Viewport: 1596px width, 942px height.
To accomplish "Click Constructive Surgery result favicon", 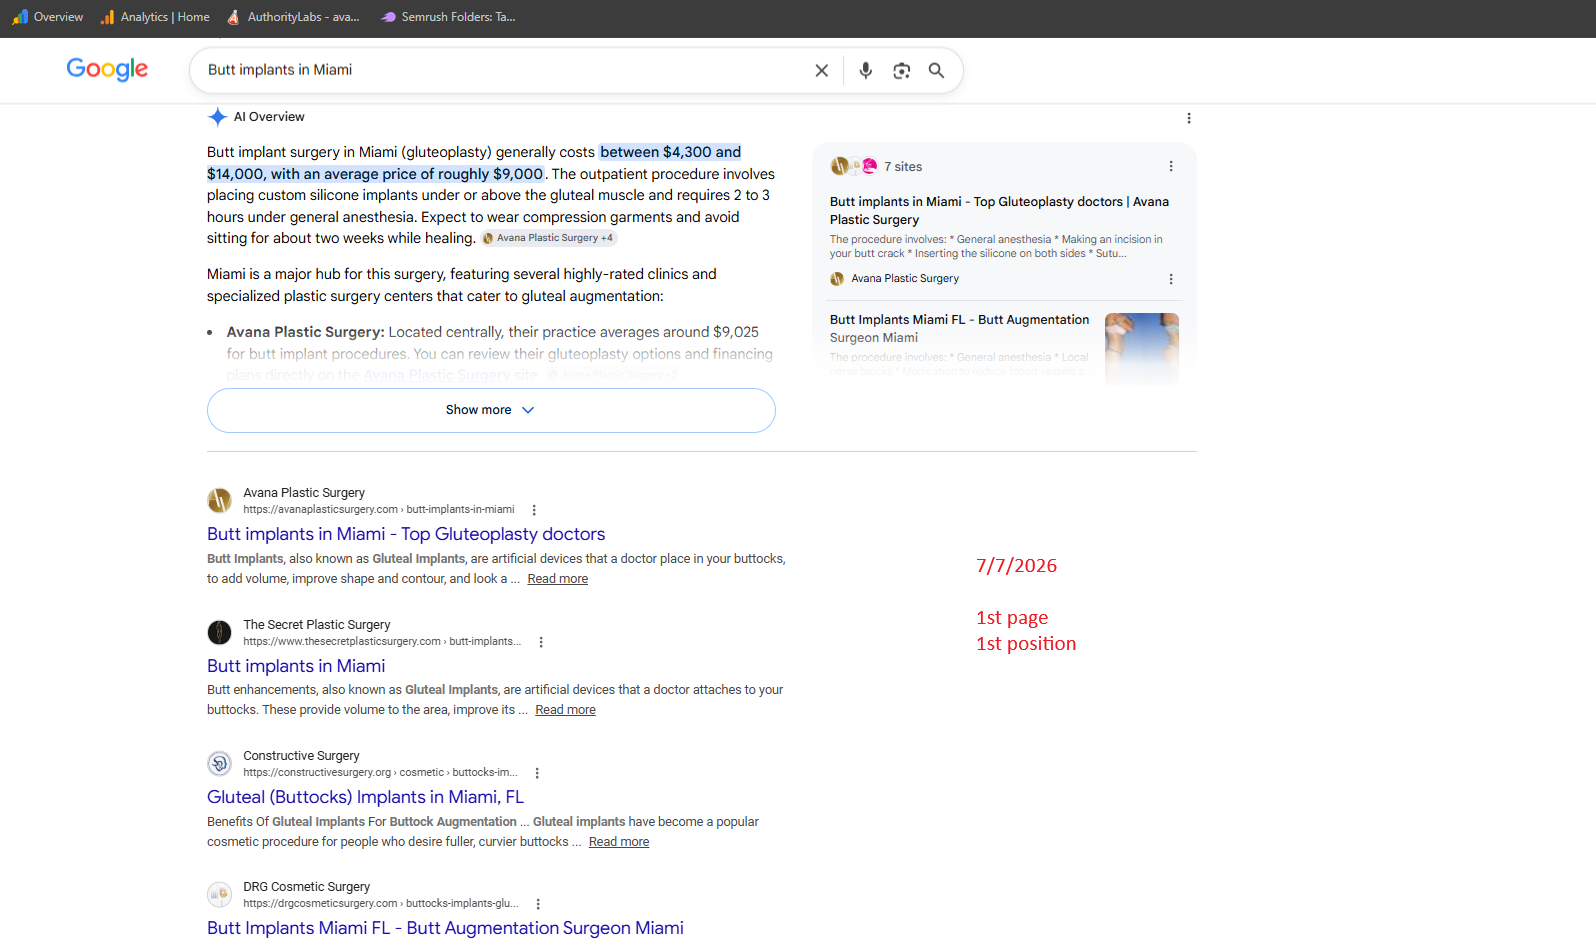I will pos(219,763).
